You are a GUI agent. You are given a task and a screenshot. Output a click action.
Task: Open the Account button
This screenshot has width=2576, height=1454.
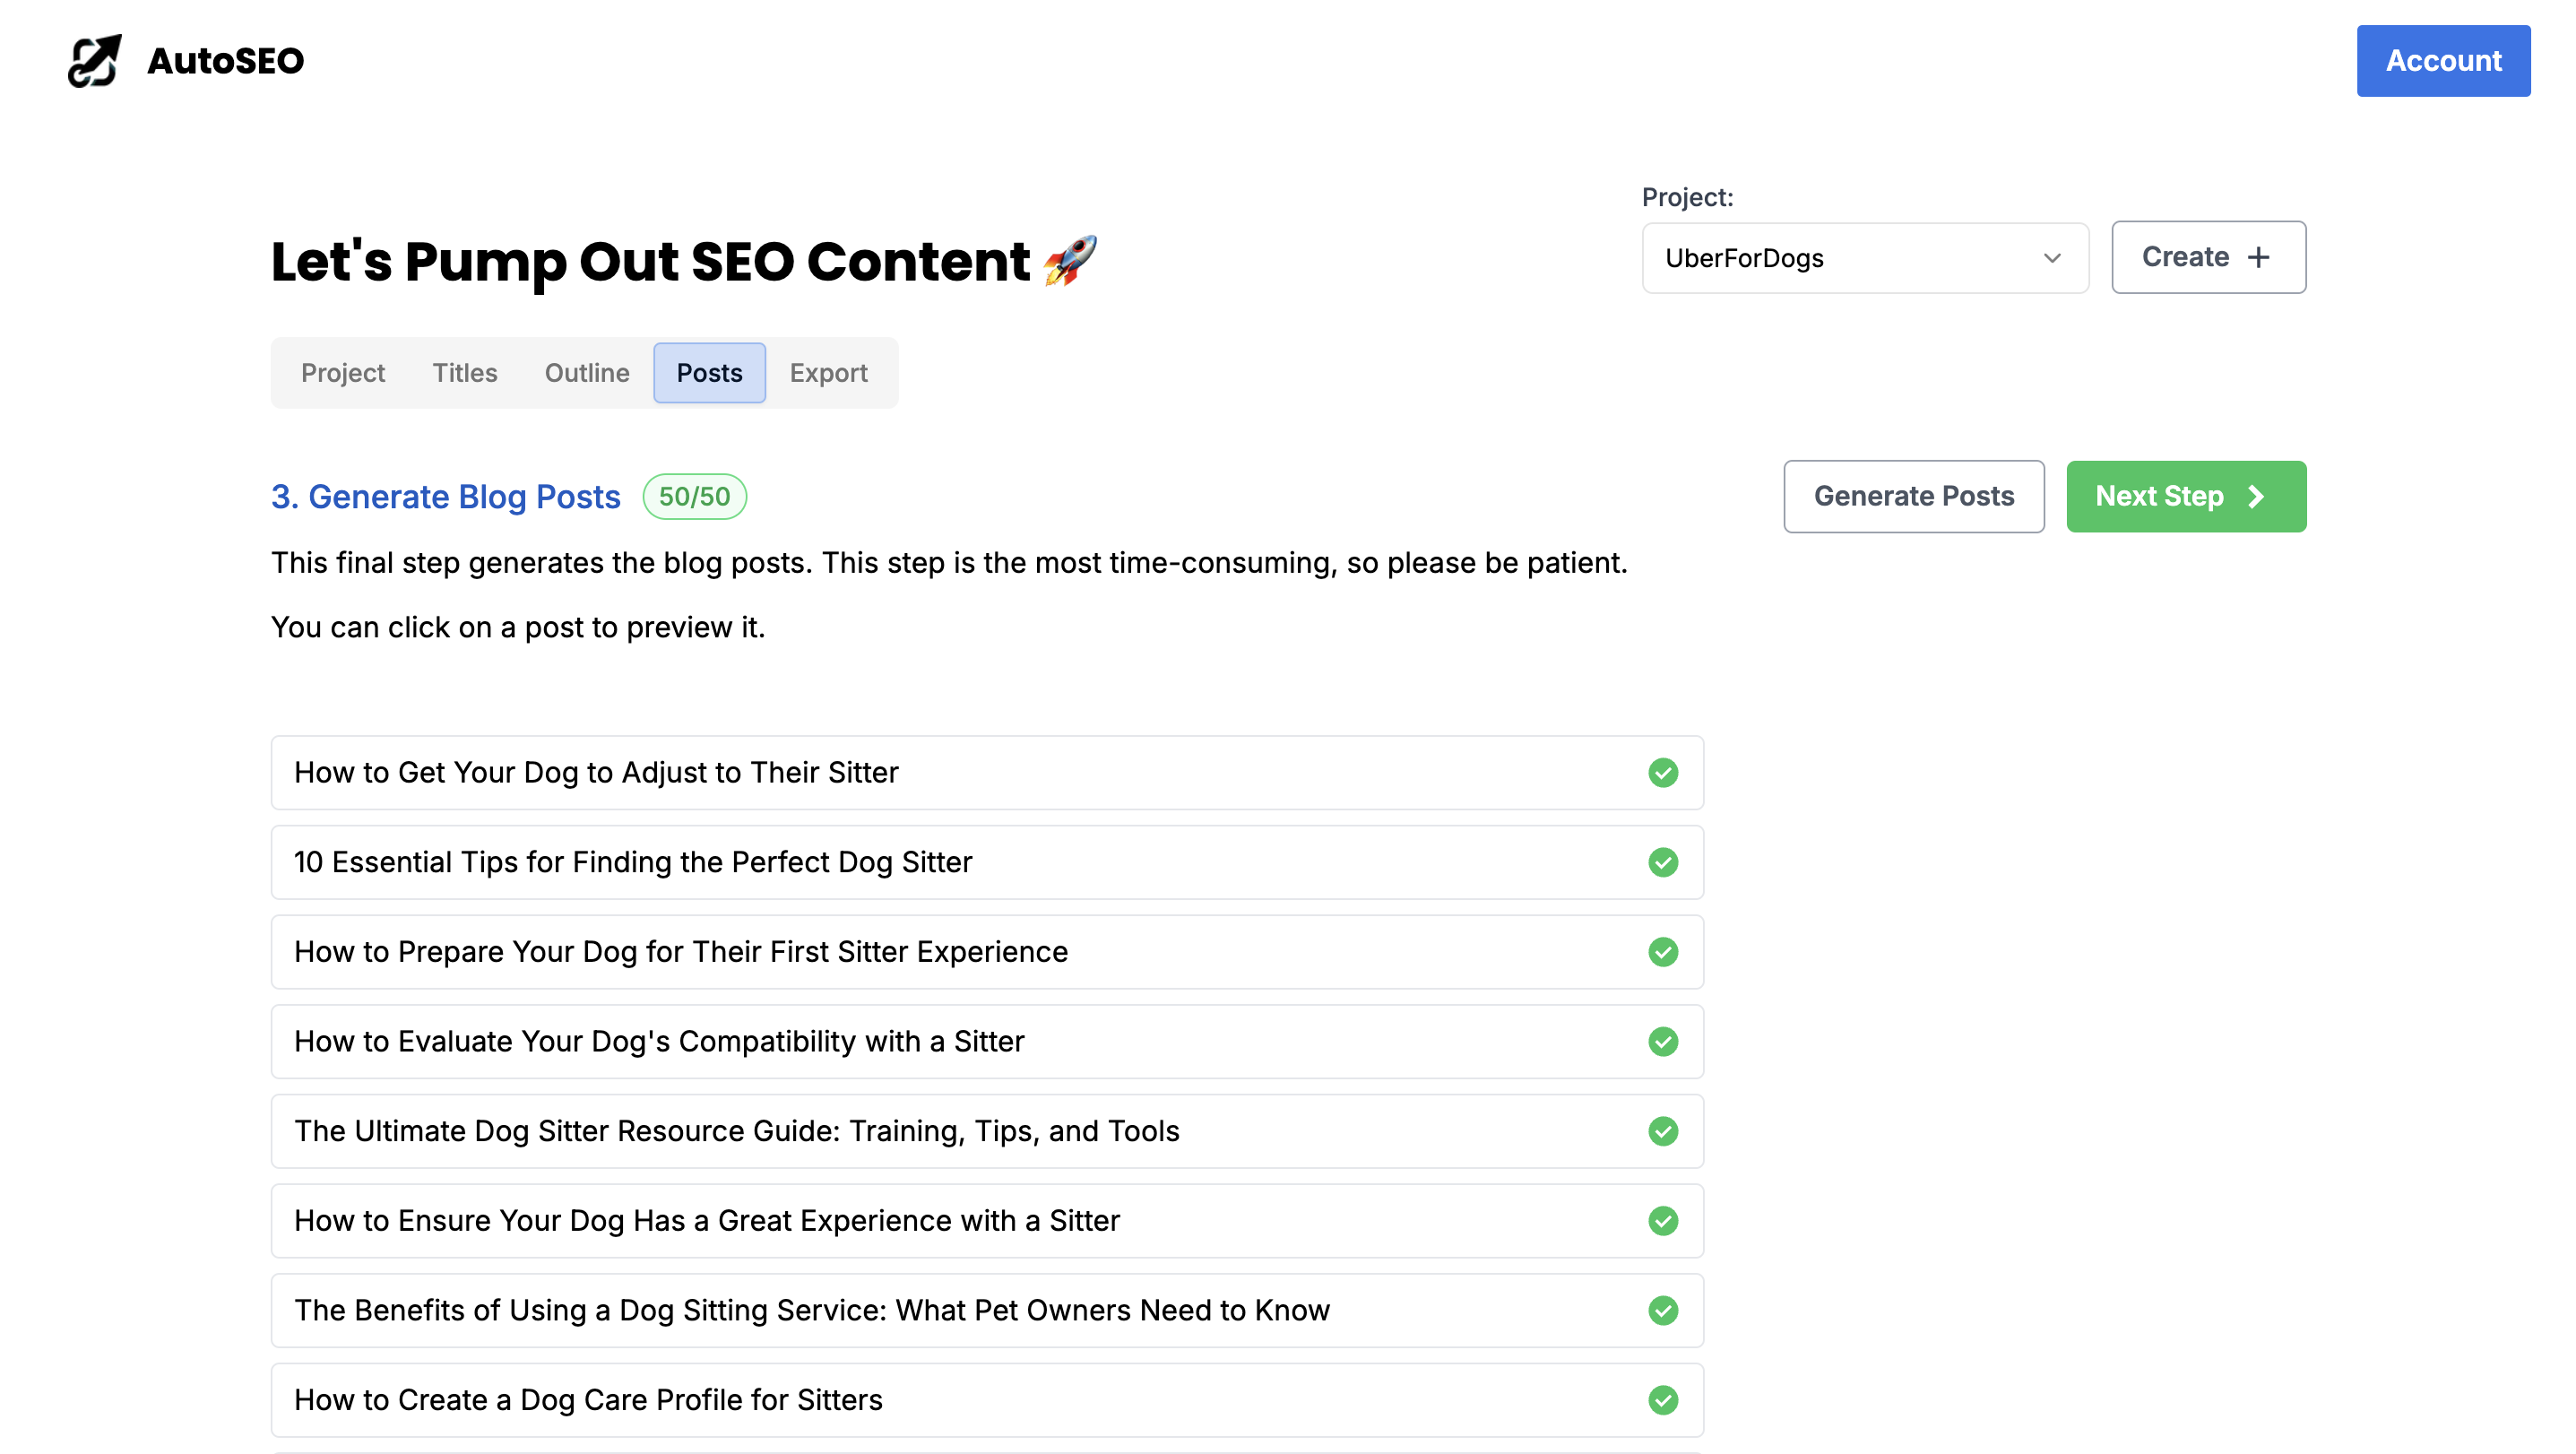2442,61
